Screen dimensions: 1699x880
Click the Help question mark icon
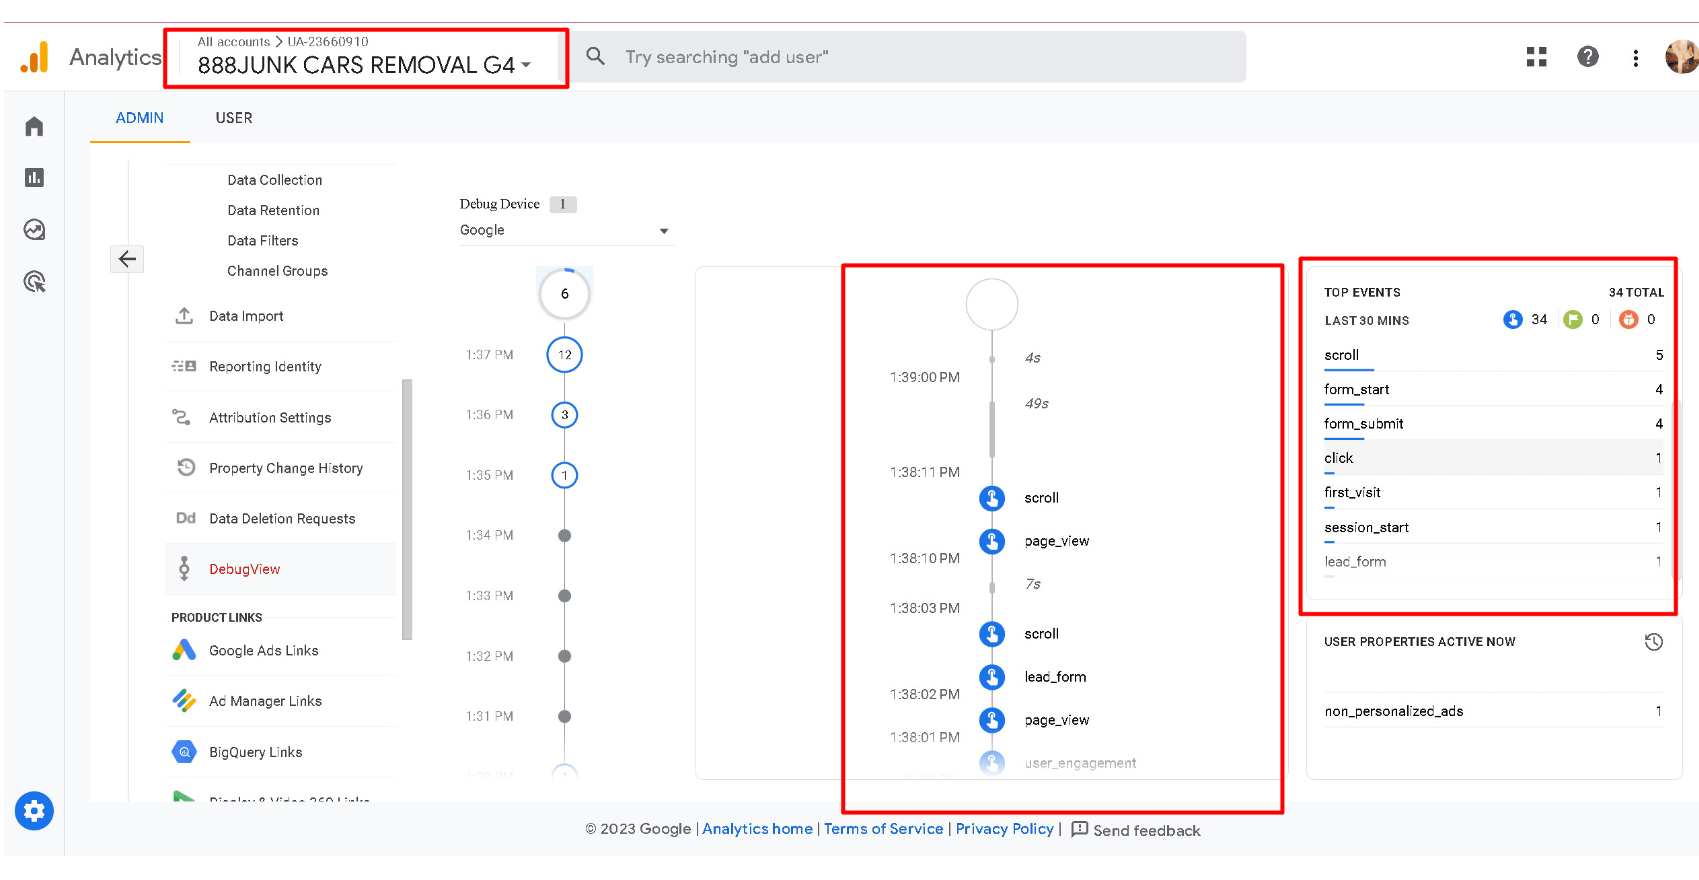coord(1587,57)
